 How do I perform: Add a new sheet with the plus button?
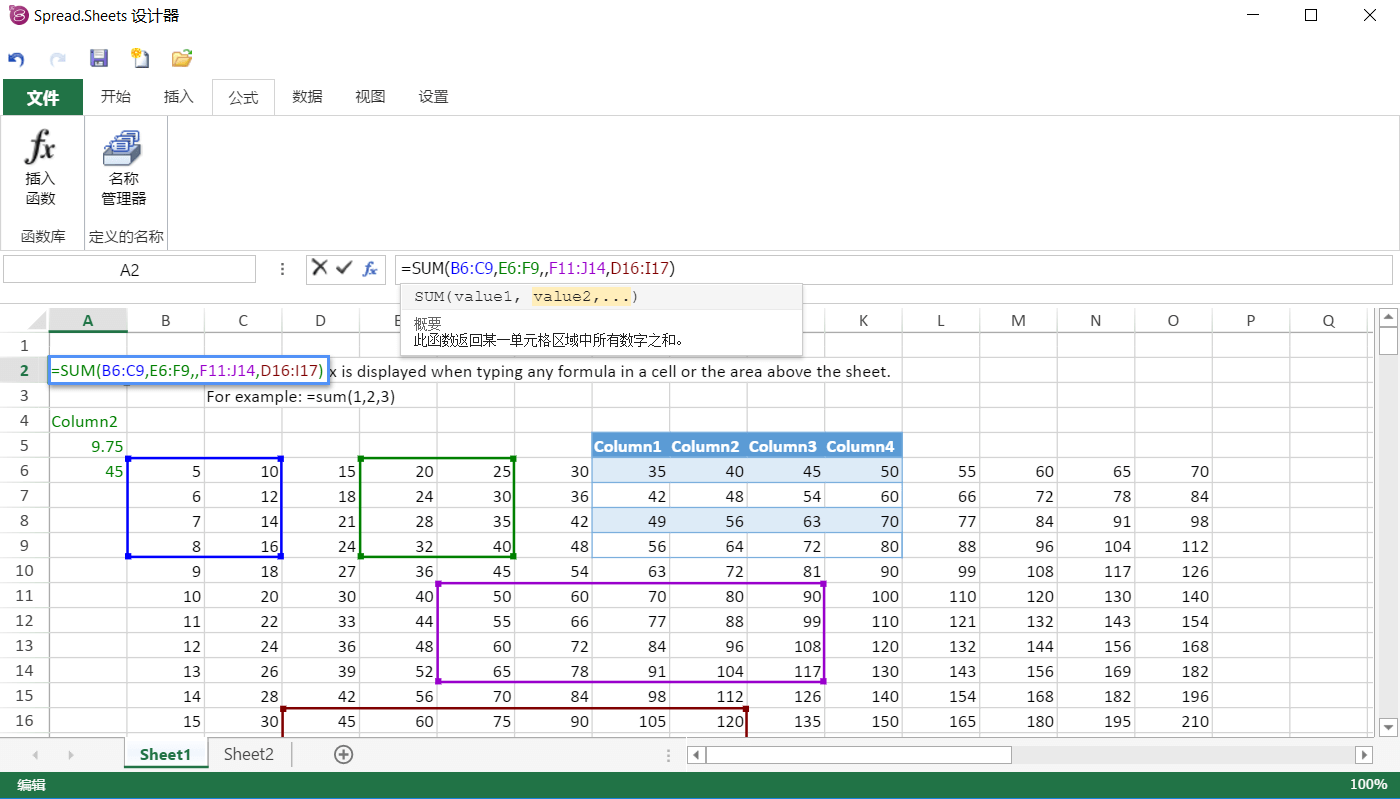pyautogui.click(x=344, y=754)
